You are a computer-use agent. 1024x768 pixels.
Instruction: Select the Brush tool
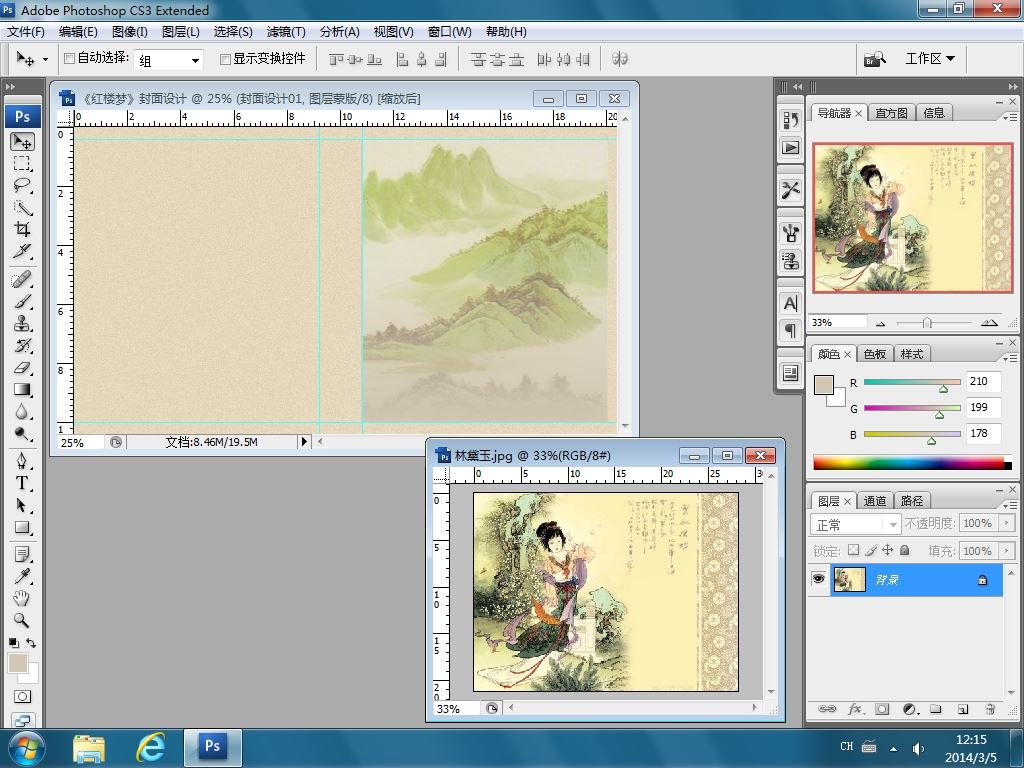[22, 302]
